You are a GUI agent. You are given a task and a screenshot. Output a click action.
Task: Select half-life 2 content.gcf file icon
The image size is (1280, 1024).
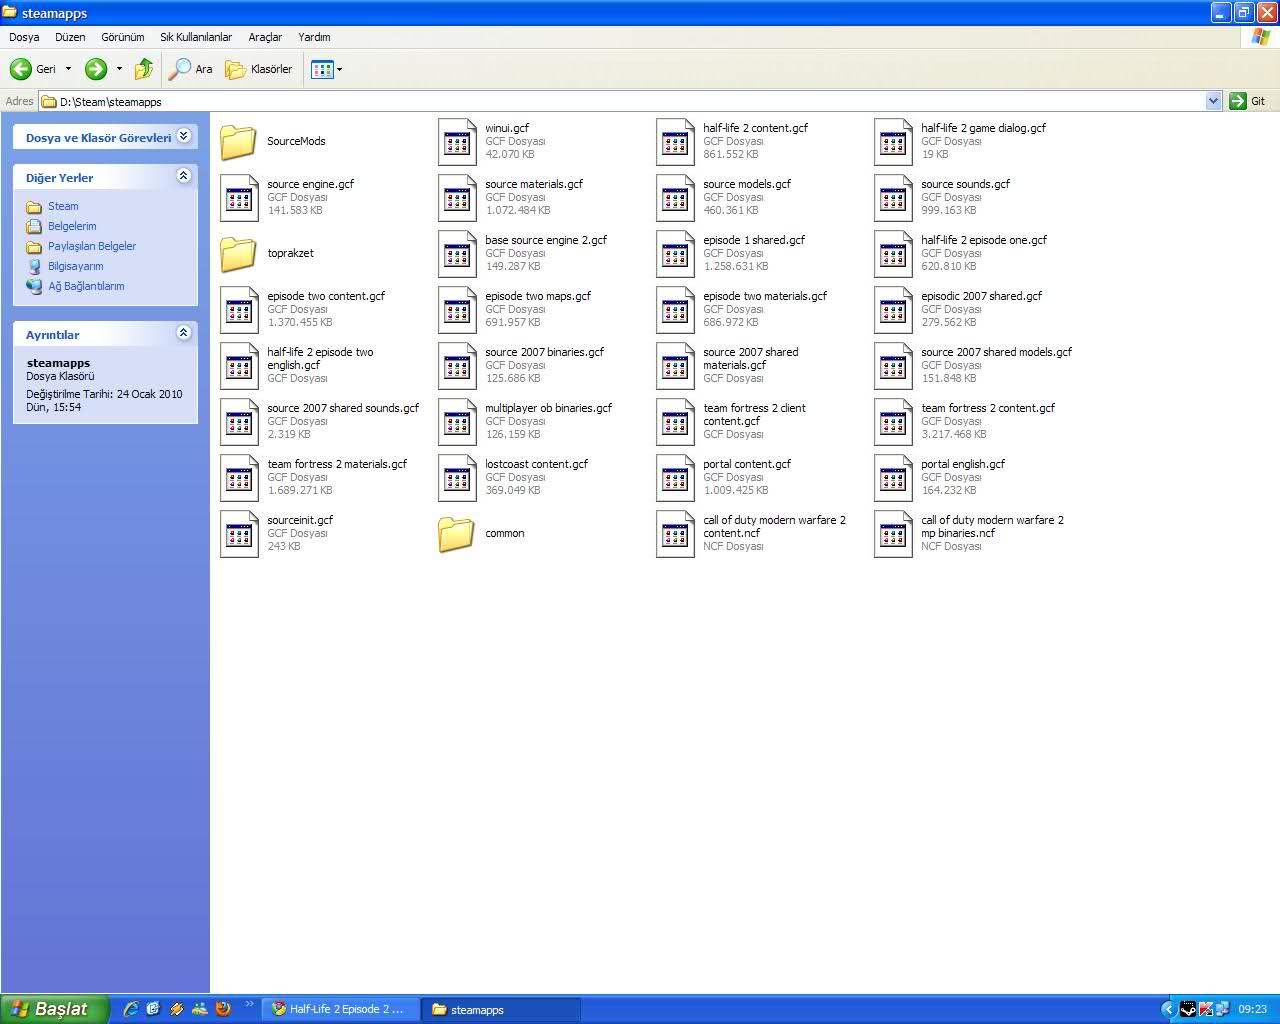(675, 142)
